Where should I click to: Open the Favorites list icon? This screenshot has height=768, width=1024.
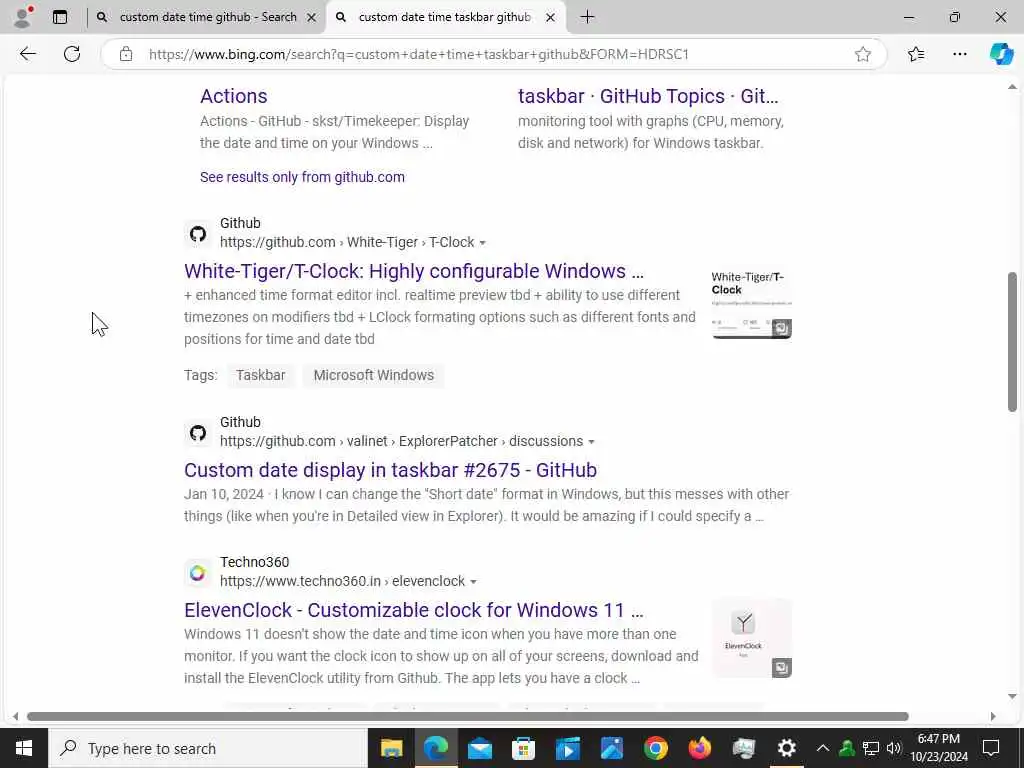point(916,54)
